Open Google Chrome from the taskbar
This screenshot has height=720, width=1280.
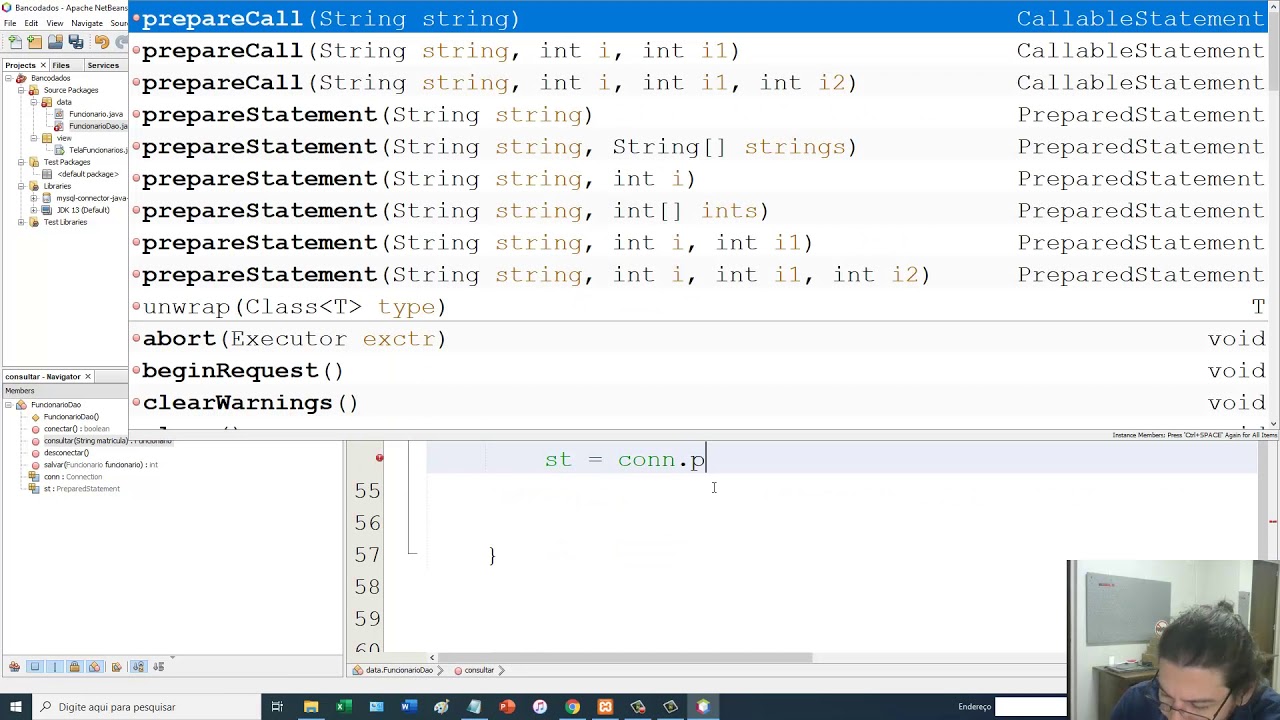tap(572, 707)
